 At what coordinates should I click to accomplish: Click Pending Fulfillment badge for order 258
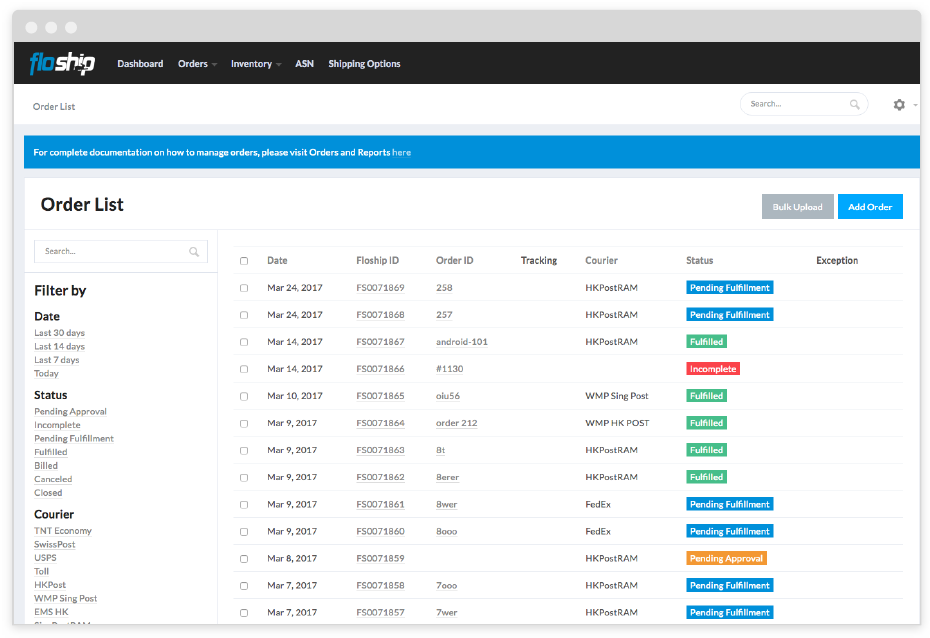729,288
